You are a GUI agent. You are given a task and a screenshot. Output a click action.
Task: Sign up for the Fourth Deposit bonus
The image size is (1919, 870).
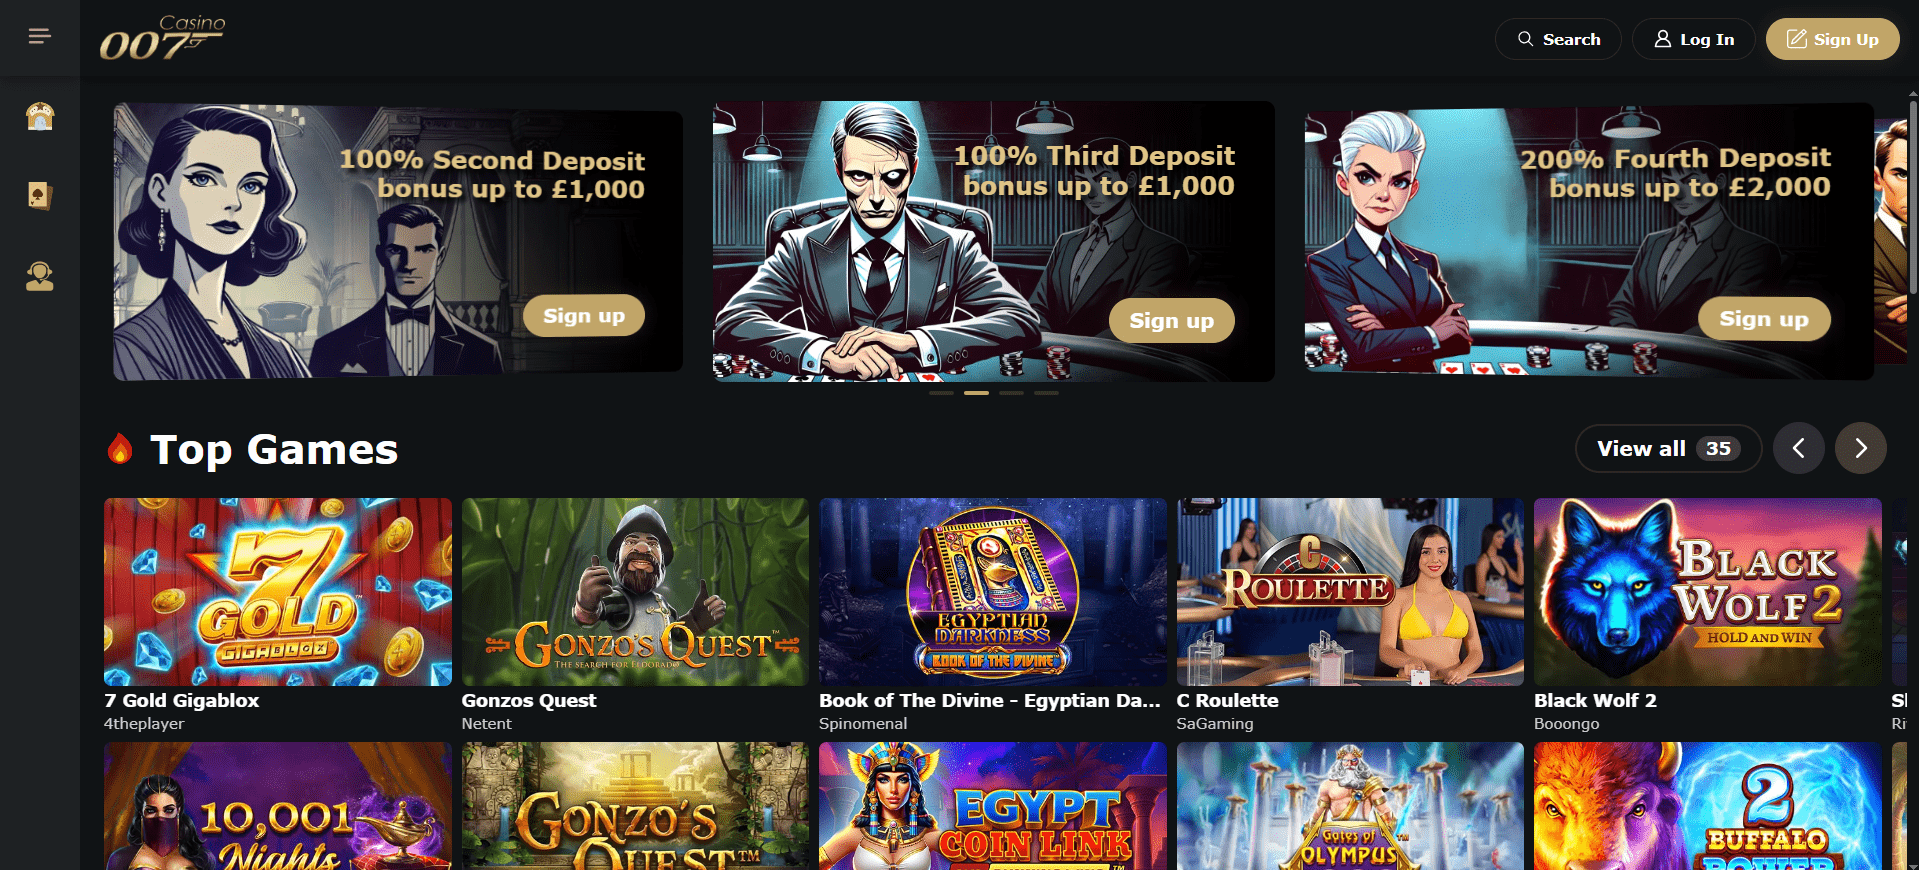pos(1764,319)
